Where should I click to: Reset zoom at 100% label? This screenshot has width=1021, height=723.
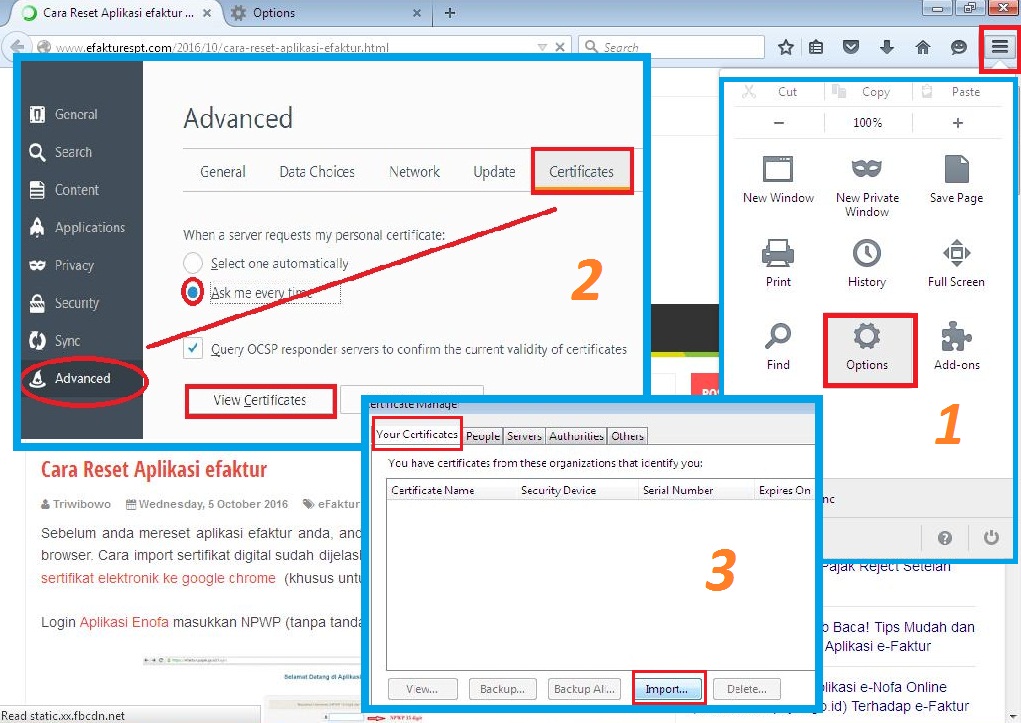pos(867,122)
